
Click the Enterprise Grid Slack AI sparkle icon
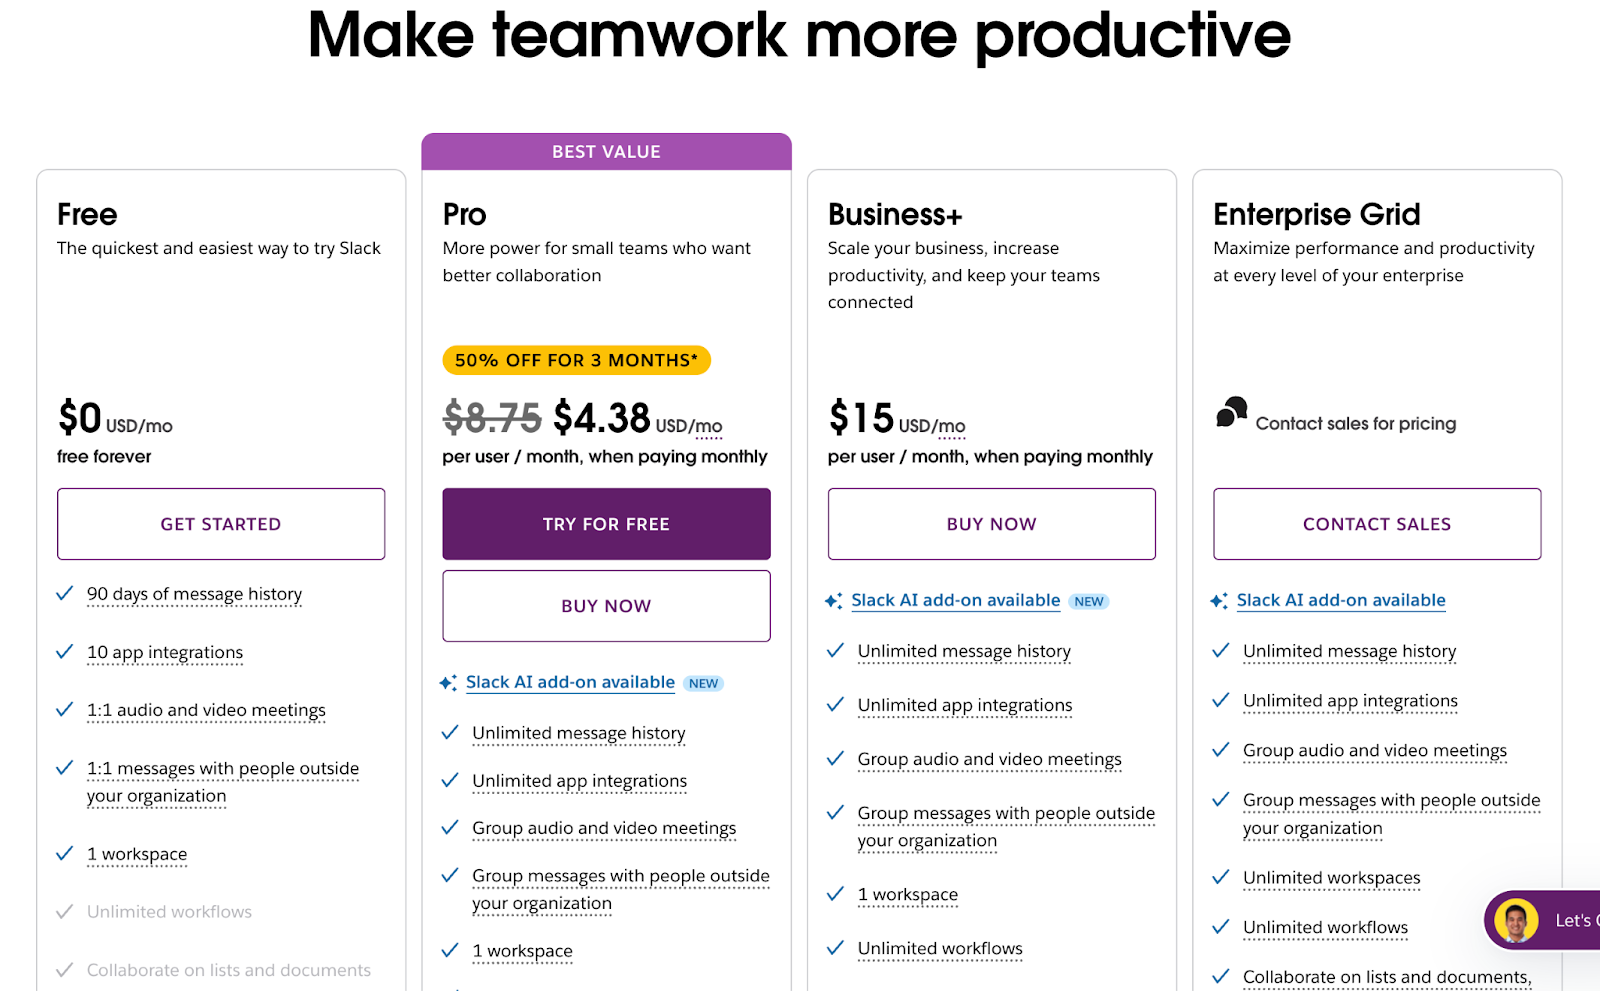coord(1218,601)
